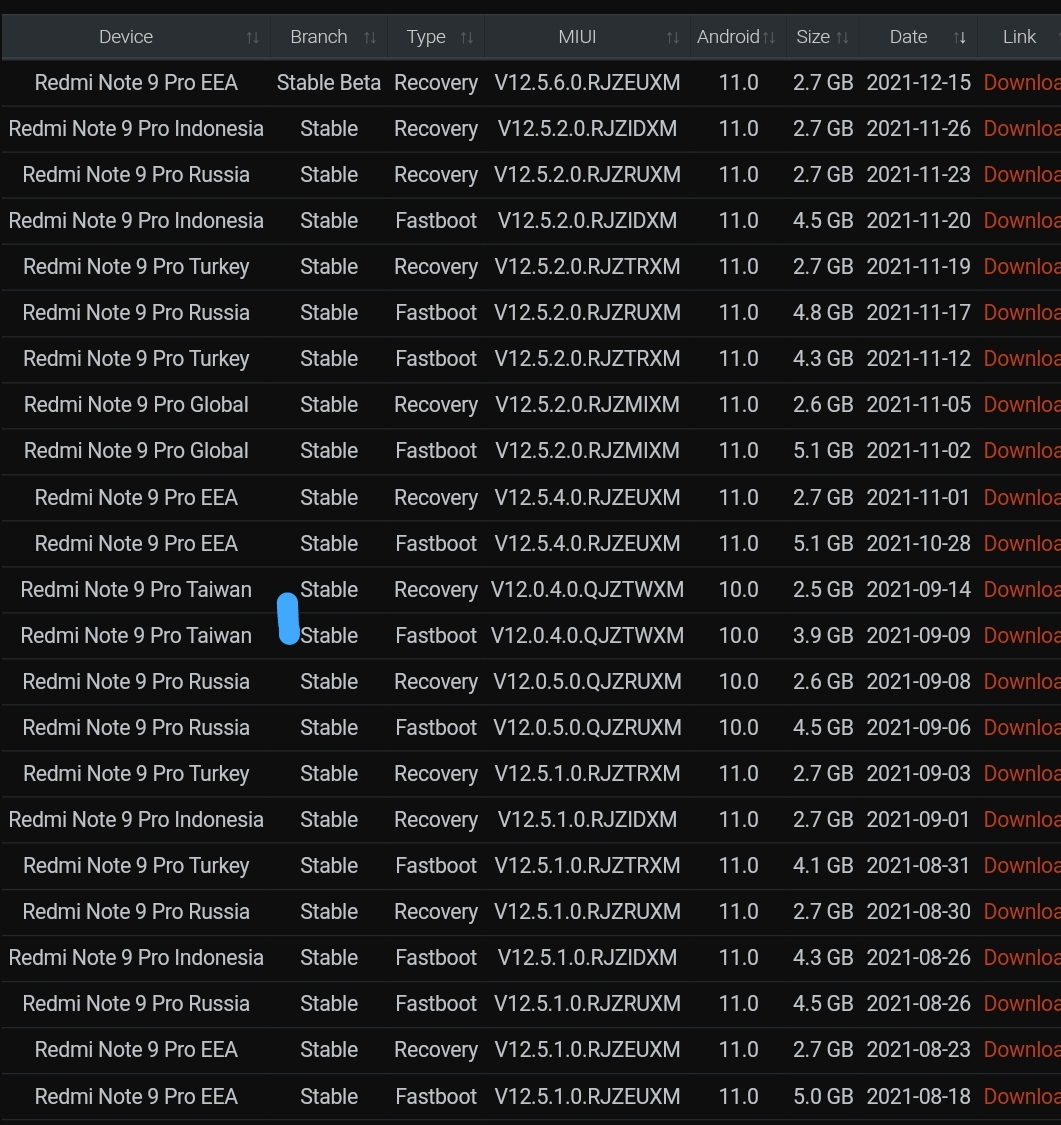The width and height of the screenshot is (1061, 1125).
Task: Click the '2021-10-28' date cell
Action: [x=918, y=543]
